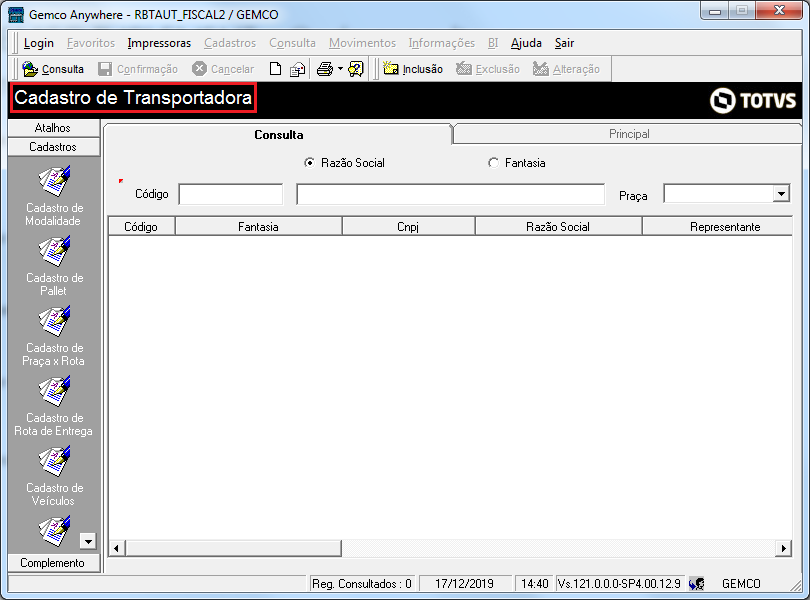Click the Cadastros sidebar button
Viewport: 810px width, 600px height.
pyautogui.click(x=54, y=147)
